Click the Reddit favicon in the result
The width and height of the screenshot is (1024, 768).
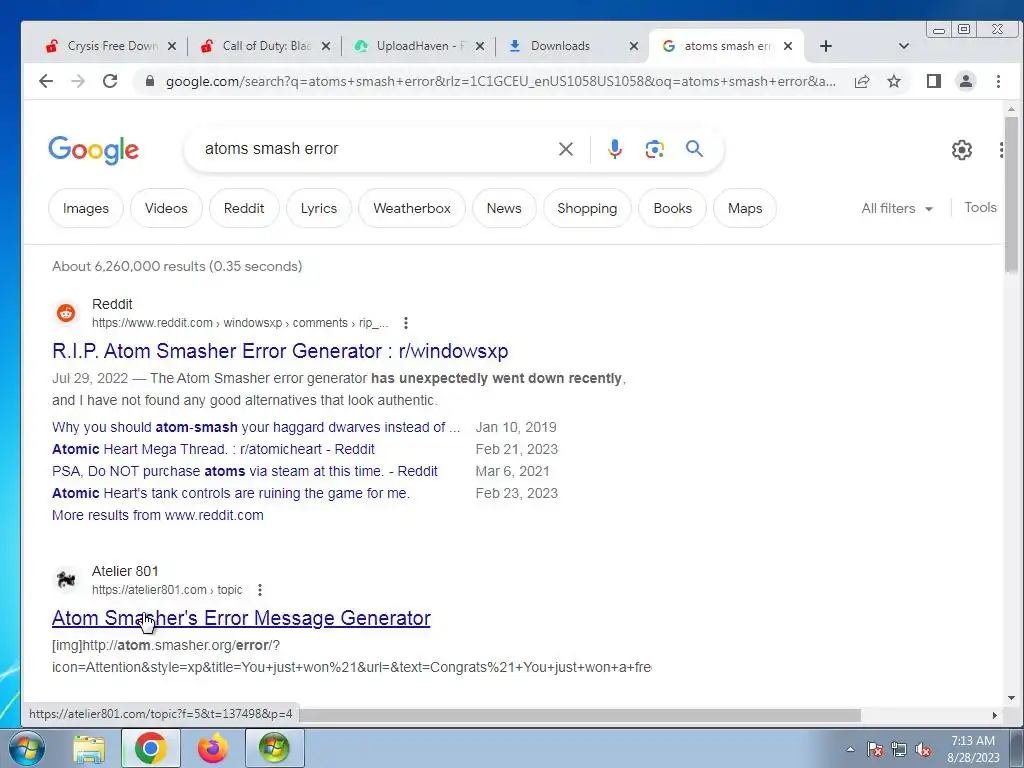pyautogui.click(x=66, y=313)
